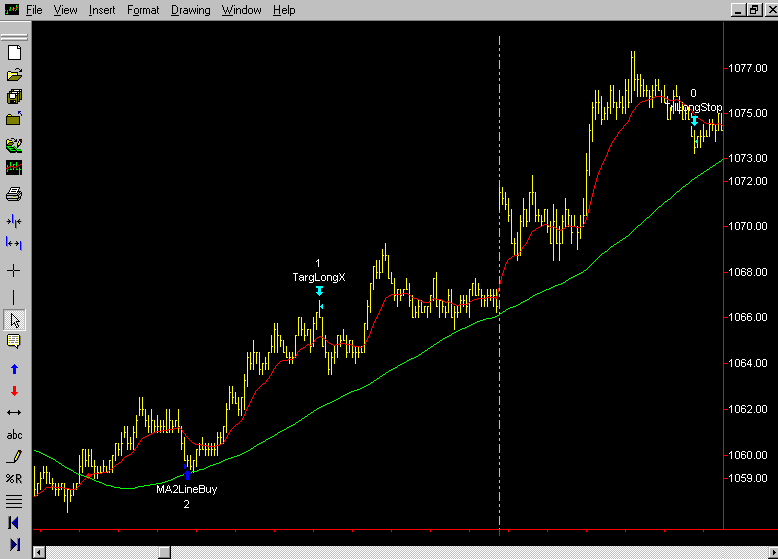This screenshot has width=778, height=559.
Task: Click the folder with up-arrow icon
Action: coord(14,119)
